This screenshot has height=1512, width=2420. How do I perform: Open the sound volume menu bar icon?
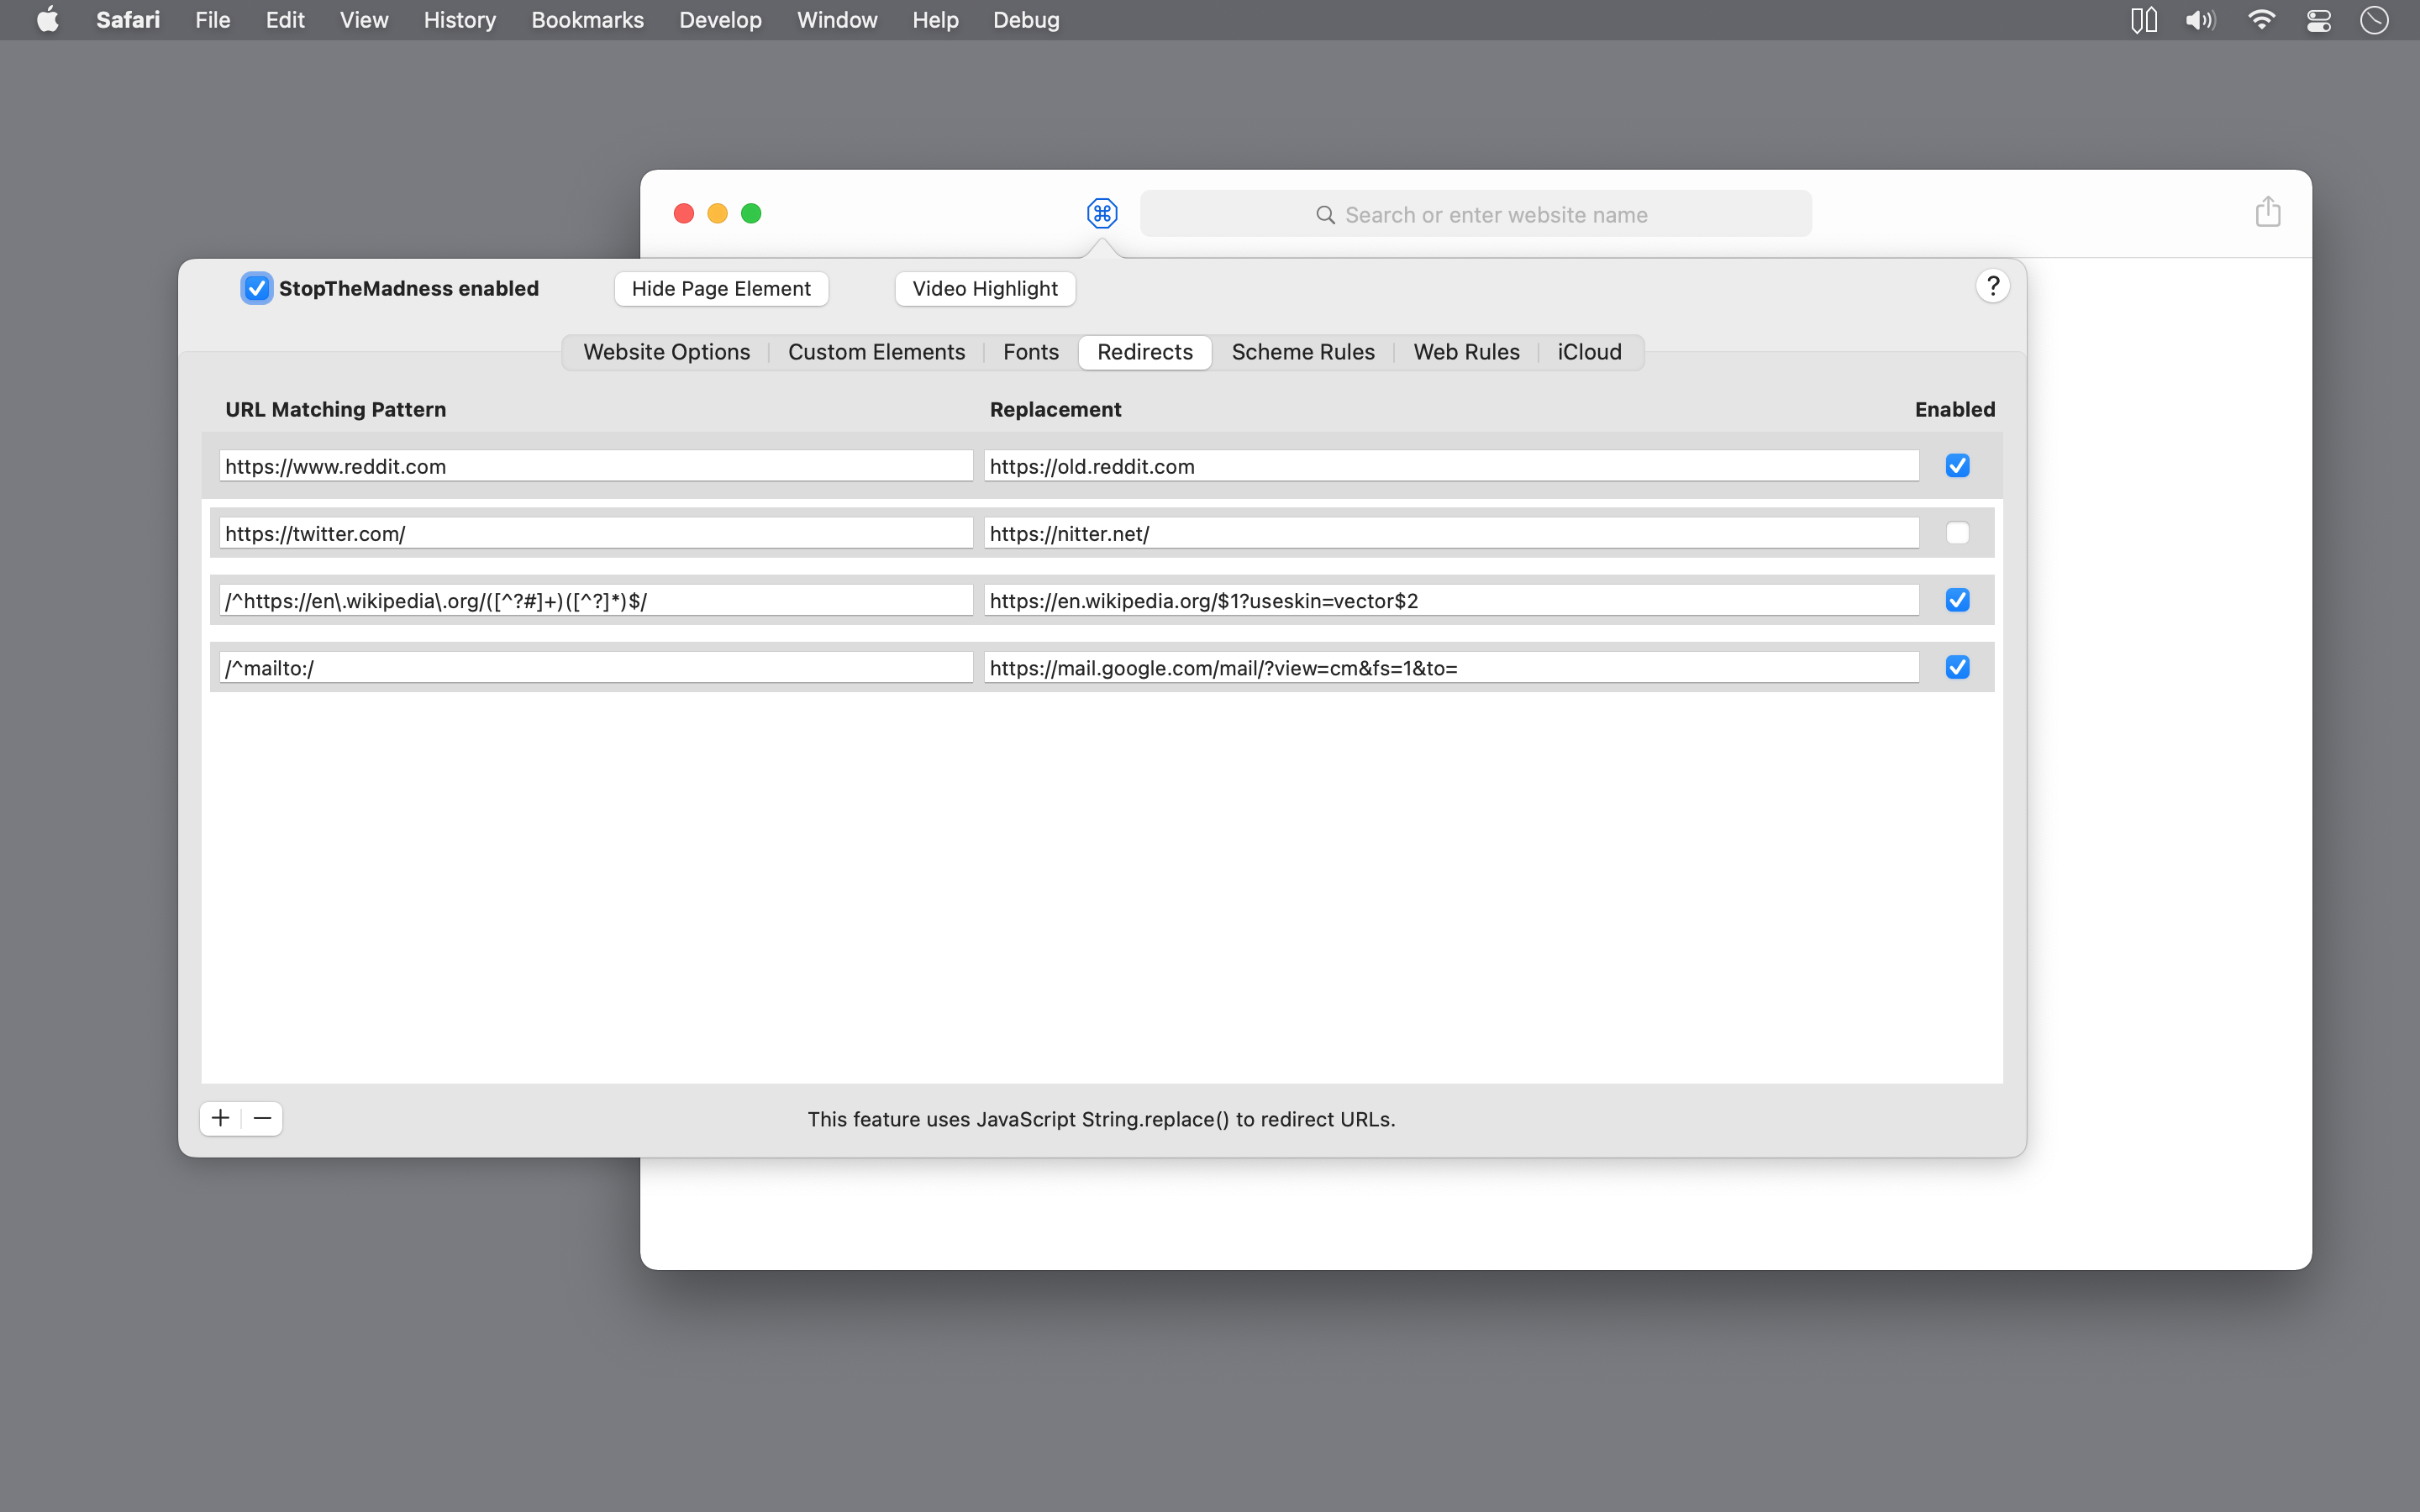point(2200,20)
